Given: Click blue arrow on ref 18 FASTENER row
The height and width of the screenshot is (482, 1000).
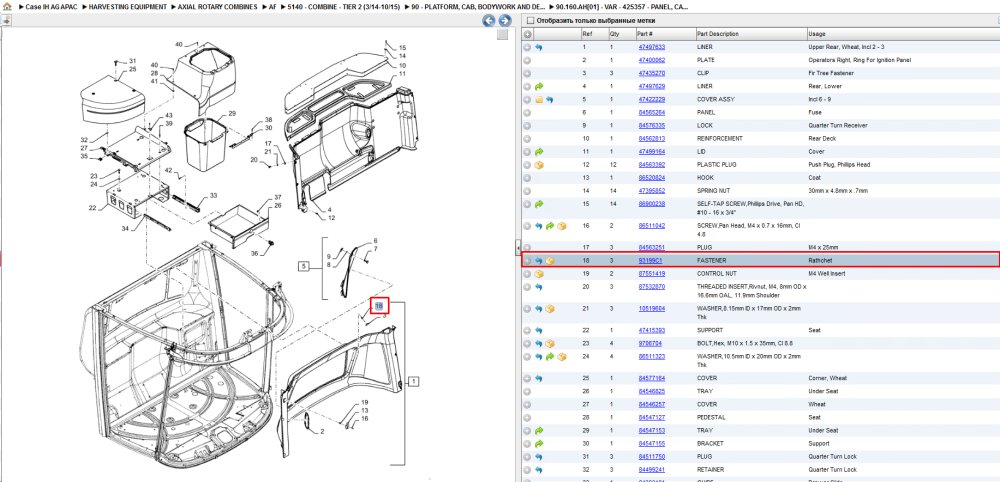Looking at the screenshot, I should pos(539,261).
